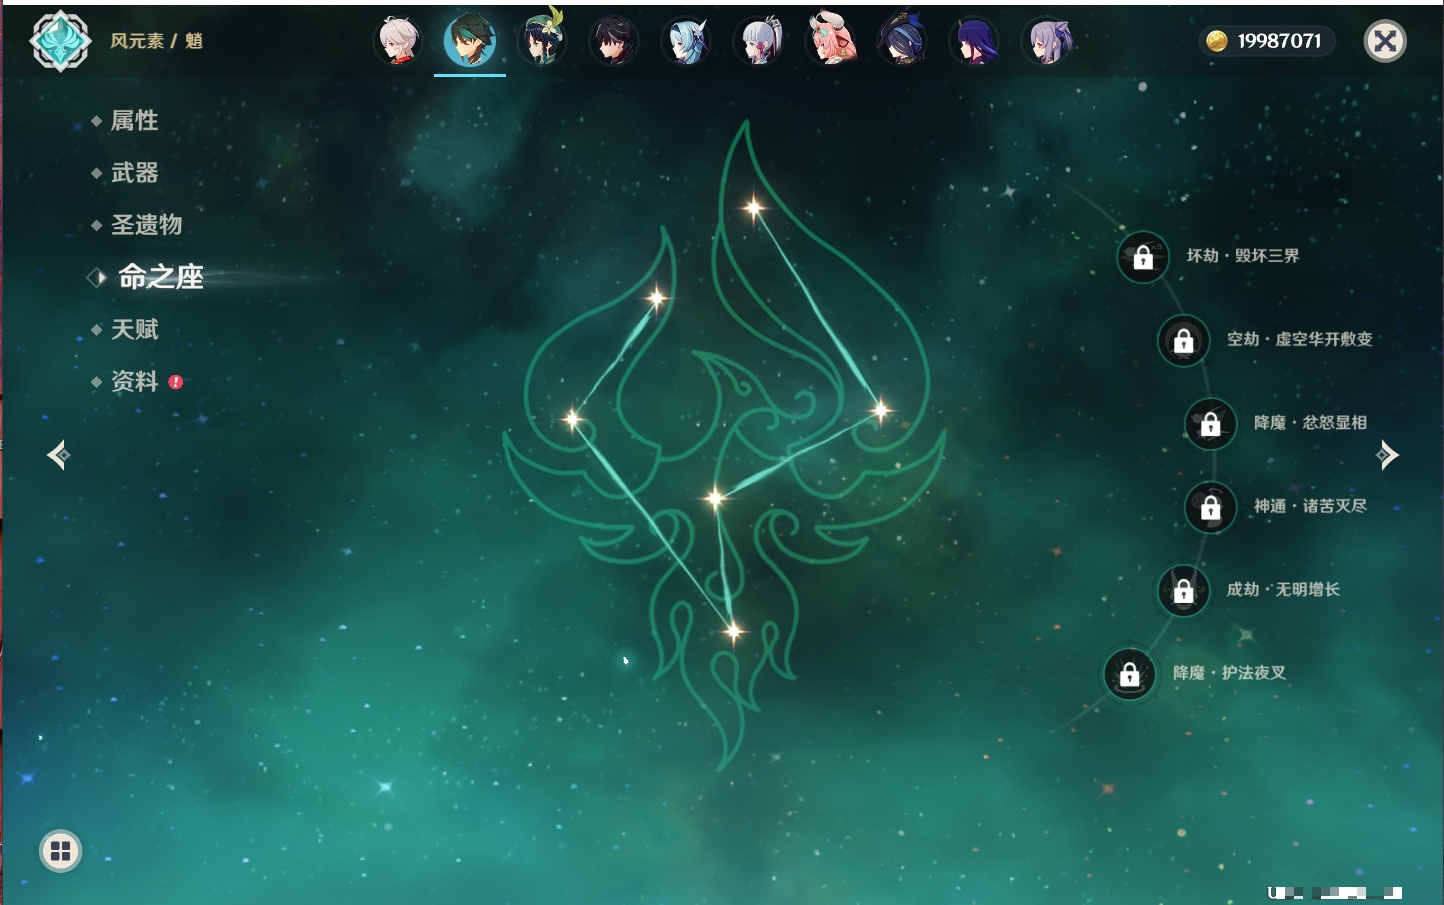Open the 圣遗物 artifacts tab
This screenshot has height=905, width=1444.
[x=146, y=225]
